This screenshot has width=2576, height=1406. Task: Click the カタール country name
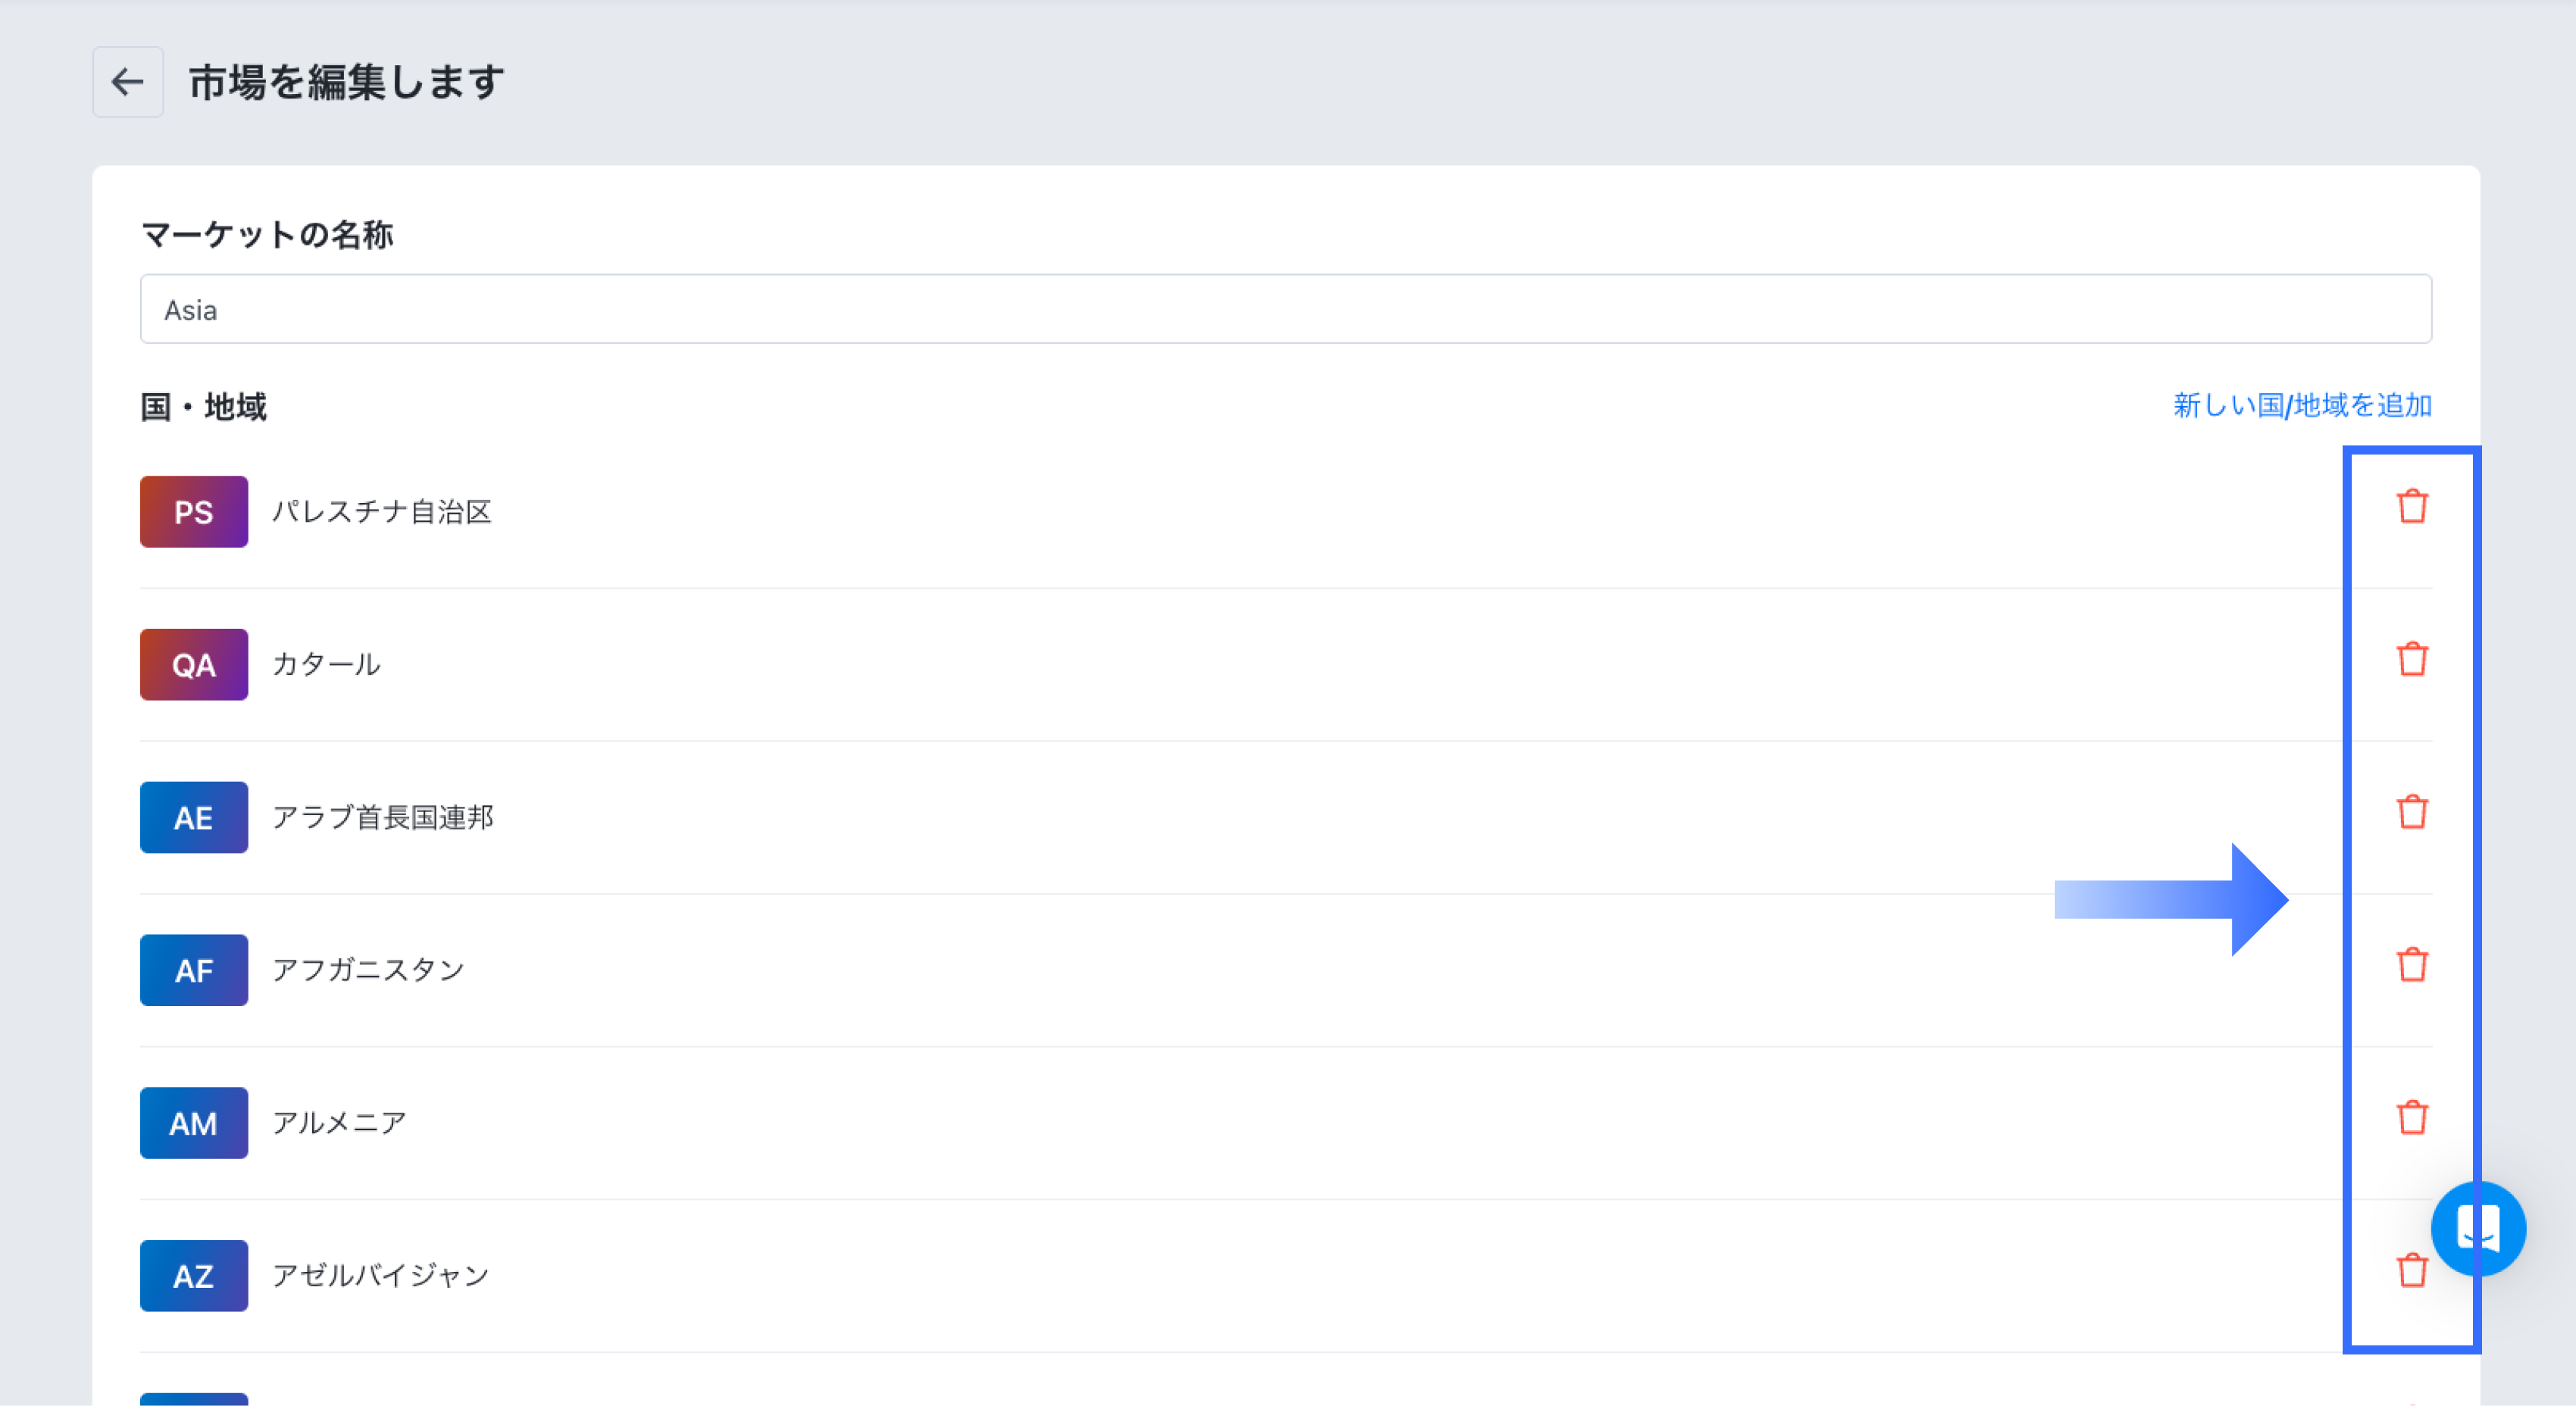point(326,665)
